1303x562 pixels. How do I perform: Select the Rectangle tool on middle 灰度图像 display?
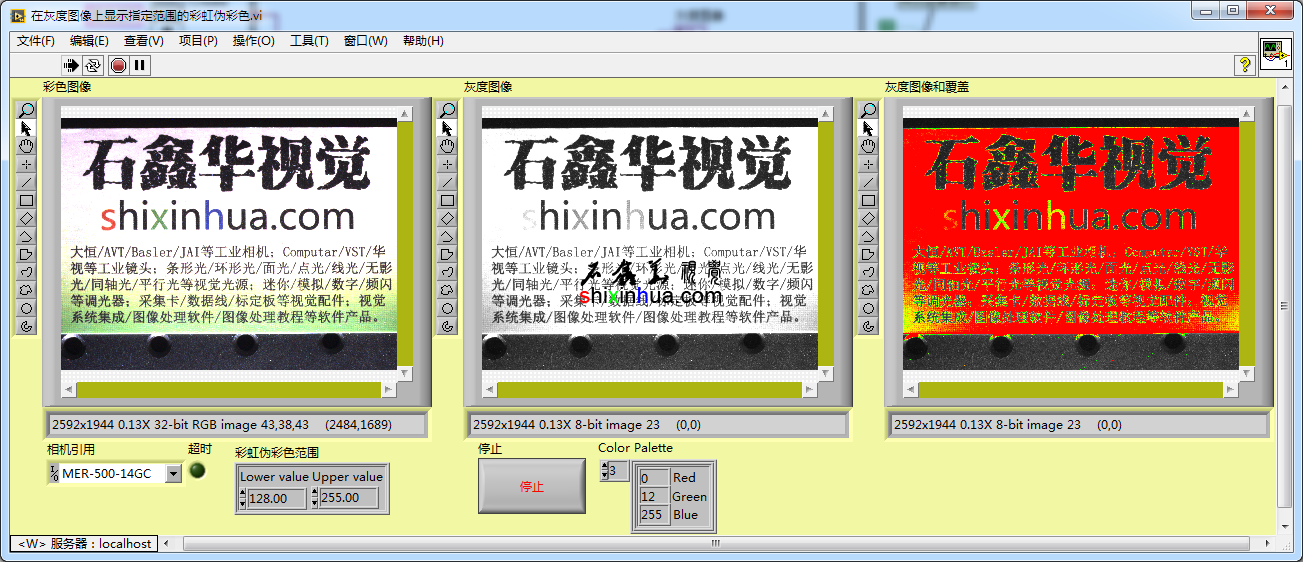point(448,200)
